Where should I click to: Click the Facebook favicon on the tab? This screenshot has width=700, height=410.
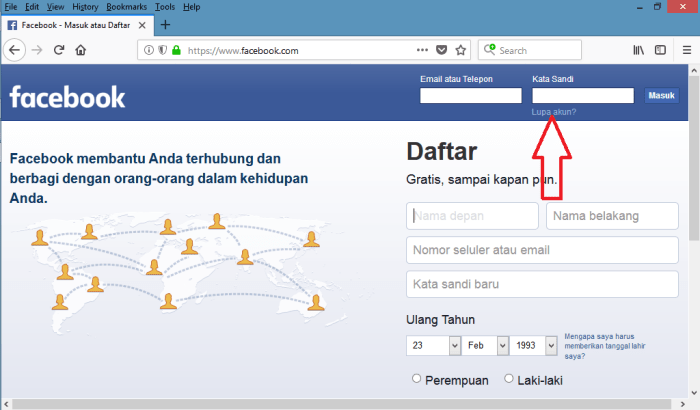point(12,25)
